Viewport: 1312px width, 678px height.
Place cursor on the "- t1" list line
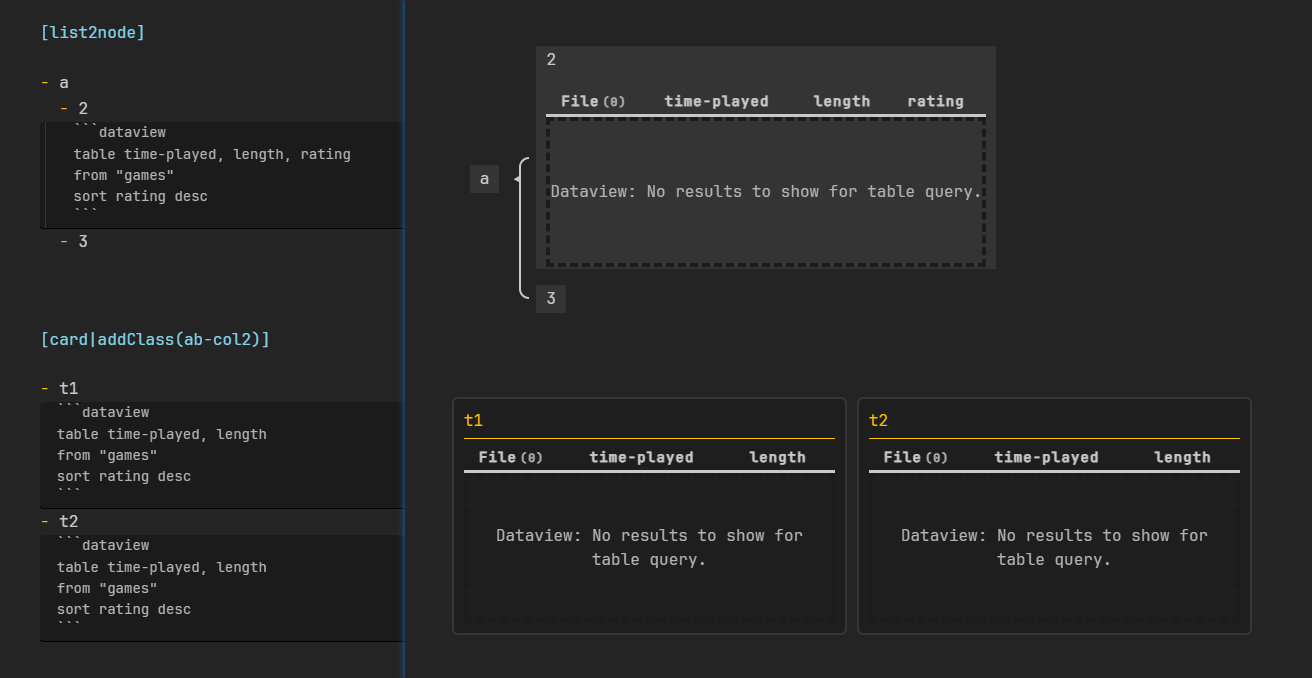click(68, 388)
